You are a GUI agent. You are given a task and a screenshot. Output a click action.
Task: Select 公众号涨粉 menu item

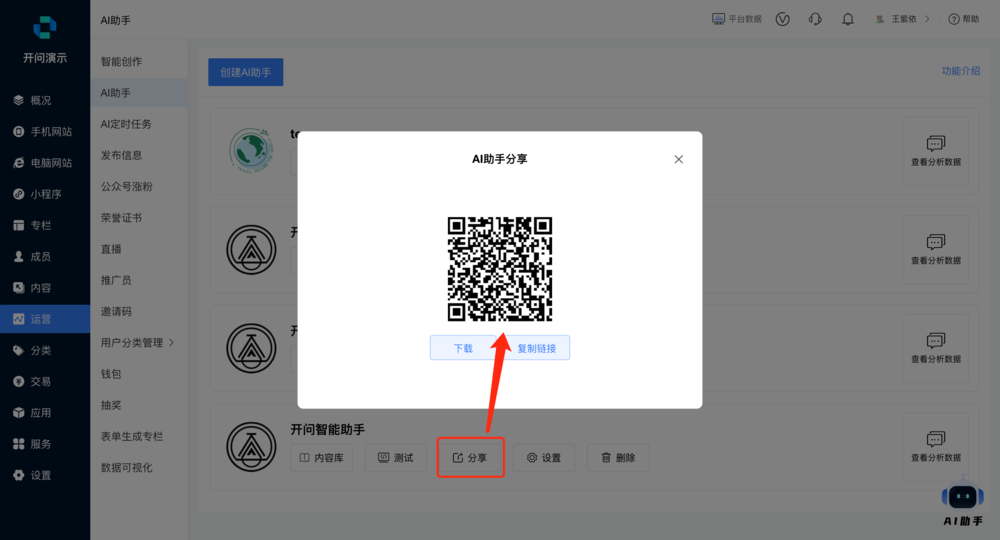pyautogui.click(x=138, y=186)
